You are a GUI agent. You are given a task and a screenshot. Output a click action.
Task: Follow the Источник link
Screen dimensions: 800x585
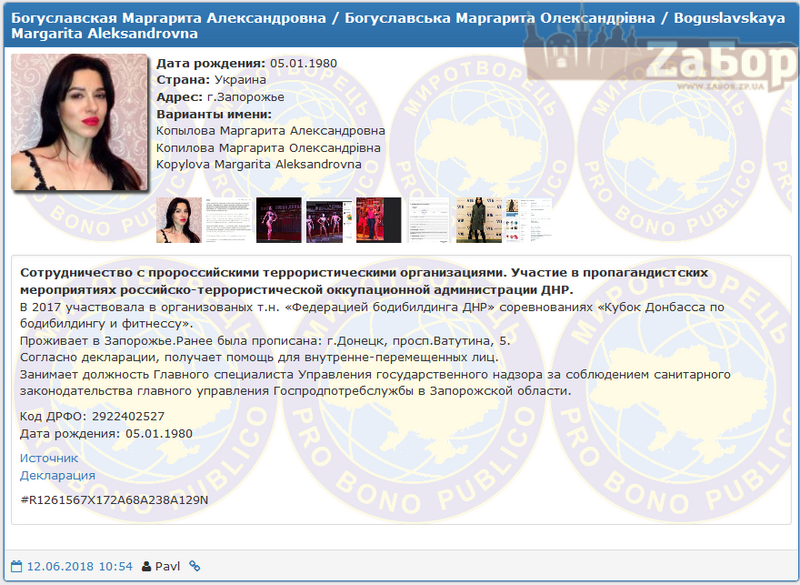(49, 457)
